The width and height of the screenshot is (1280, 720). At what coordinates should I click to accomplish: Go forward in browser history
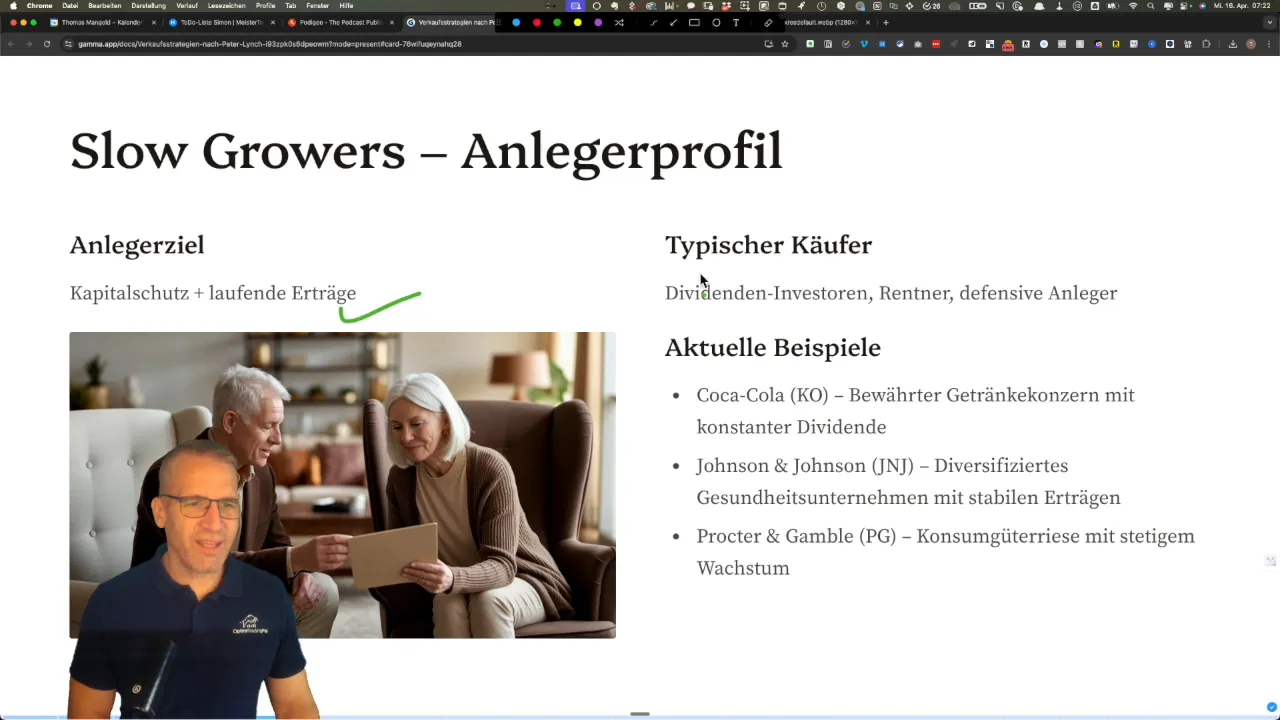click(x=29, y=44)
